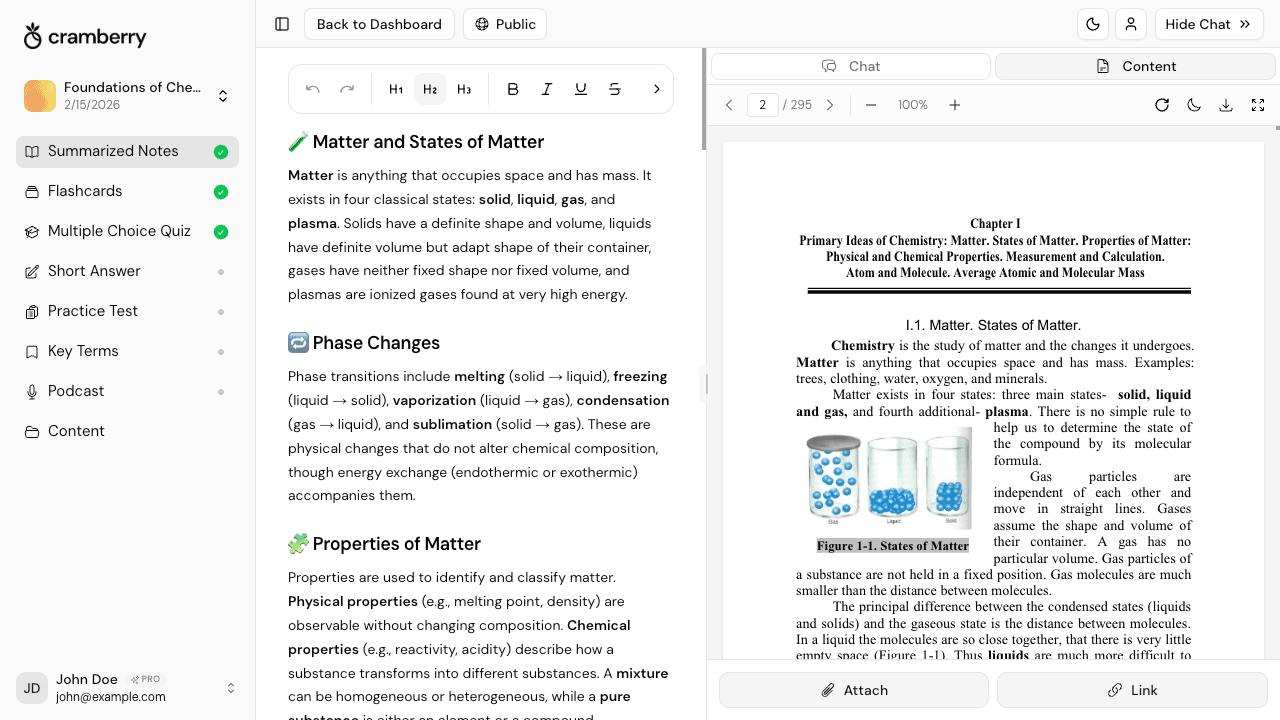
Task: Open the Foundations of Chemistry workspace switcher
Action: [222, 95]
